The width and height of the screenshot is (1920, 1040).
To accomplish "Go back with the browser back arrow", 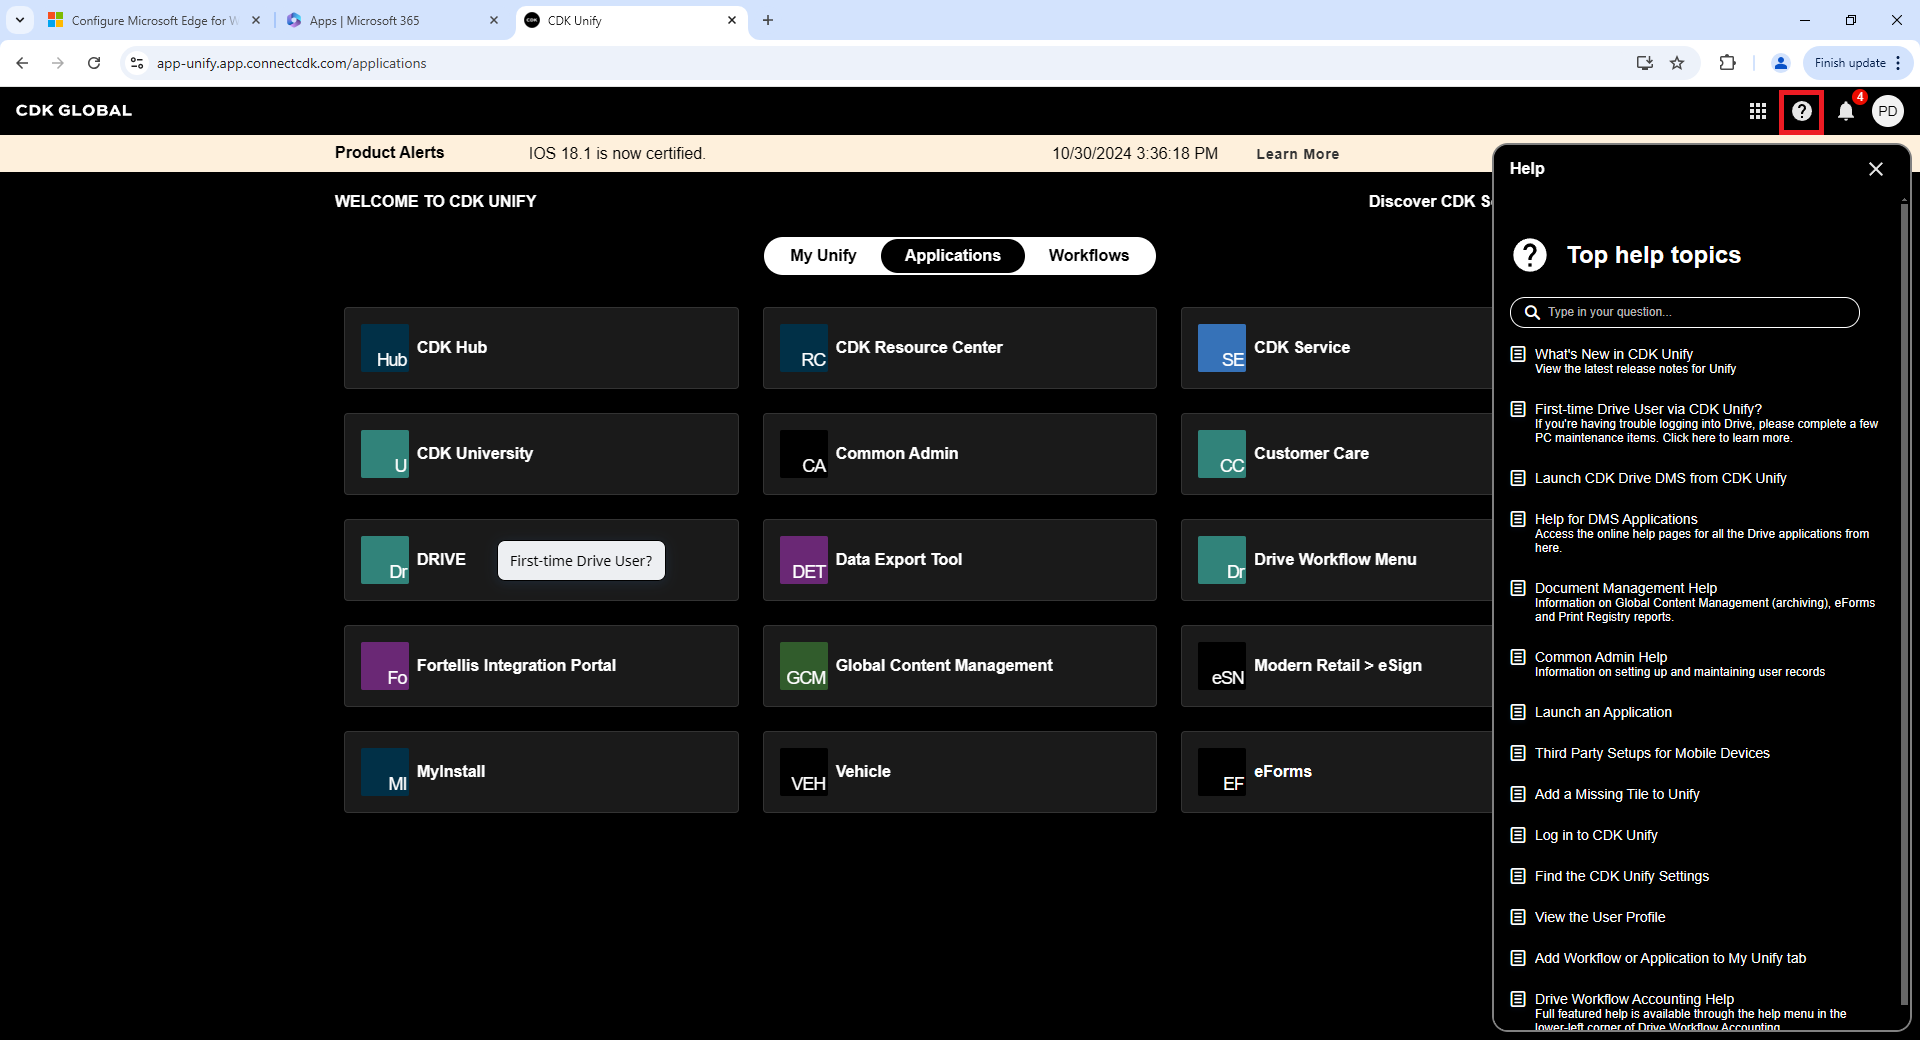I will pyautogui.click(x=22, y=63).
